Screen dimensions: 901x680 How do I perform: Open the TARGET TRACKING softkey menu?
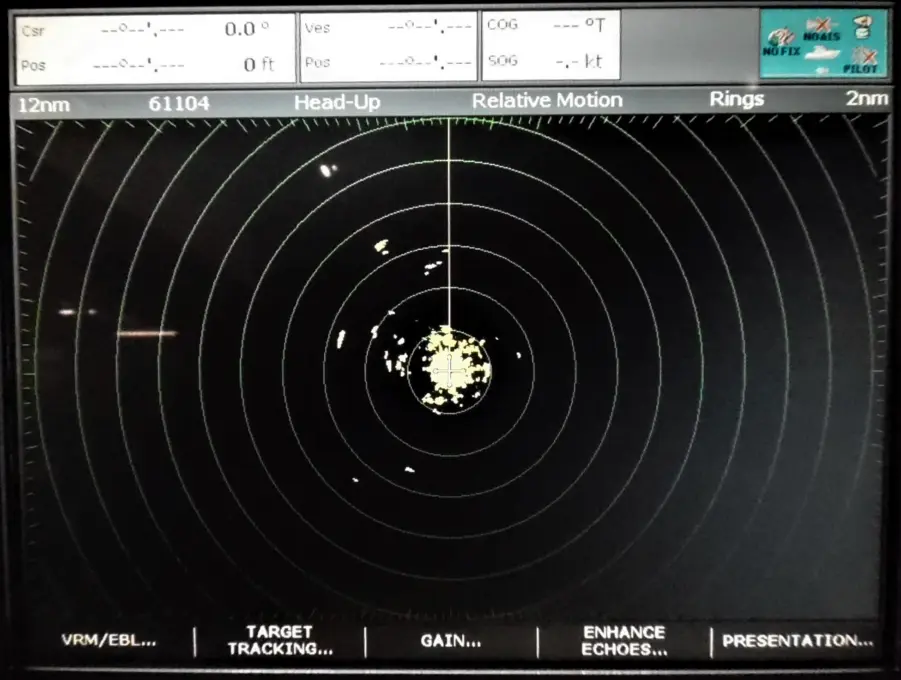(x=280, y=640)
